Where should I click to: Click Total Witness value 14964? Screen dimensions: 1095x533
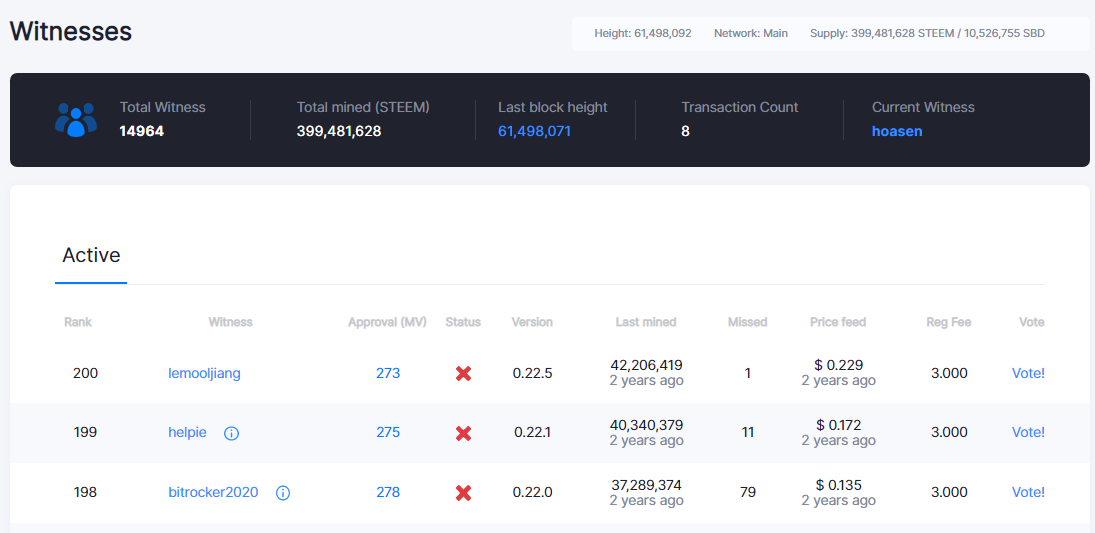[142, 131]
